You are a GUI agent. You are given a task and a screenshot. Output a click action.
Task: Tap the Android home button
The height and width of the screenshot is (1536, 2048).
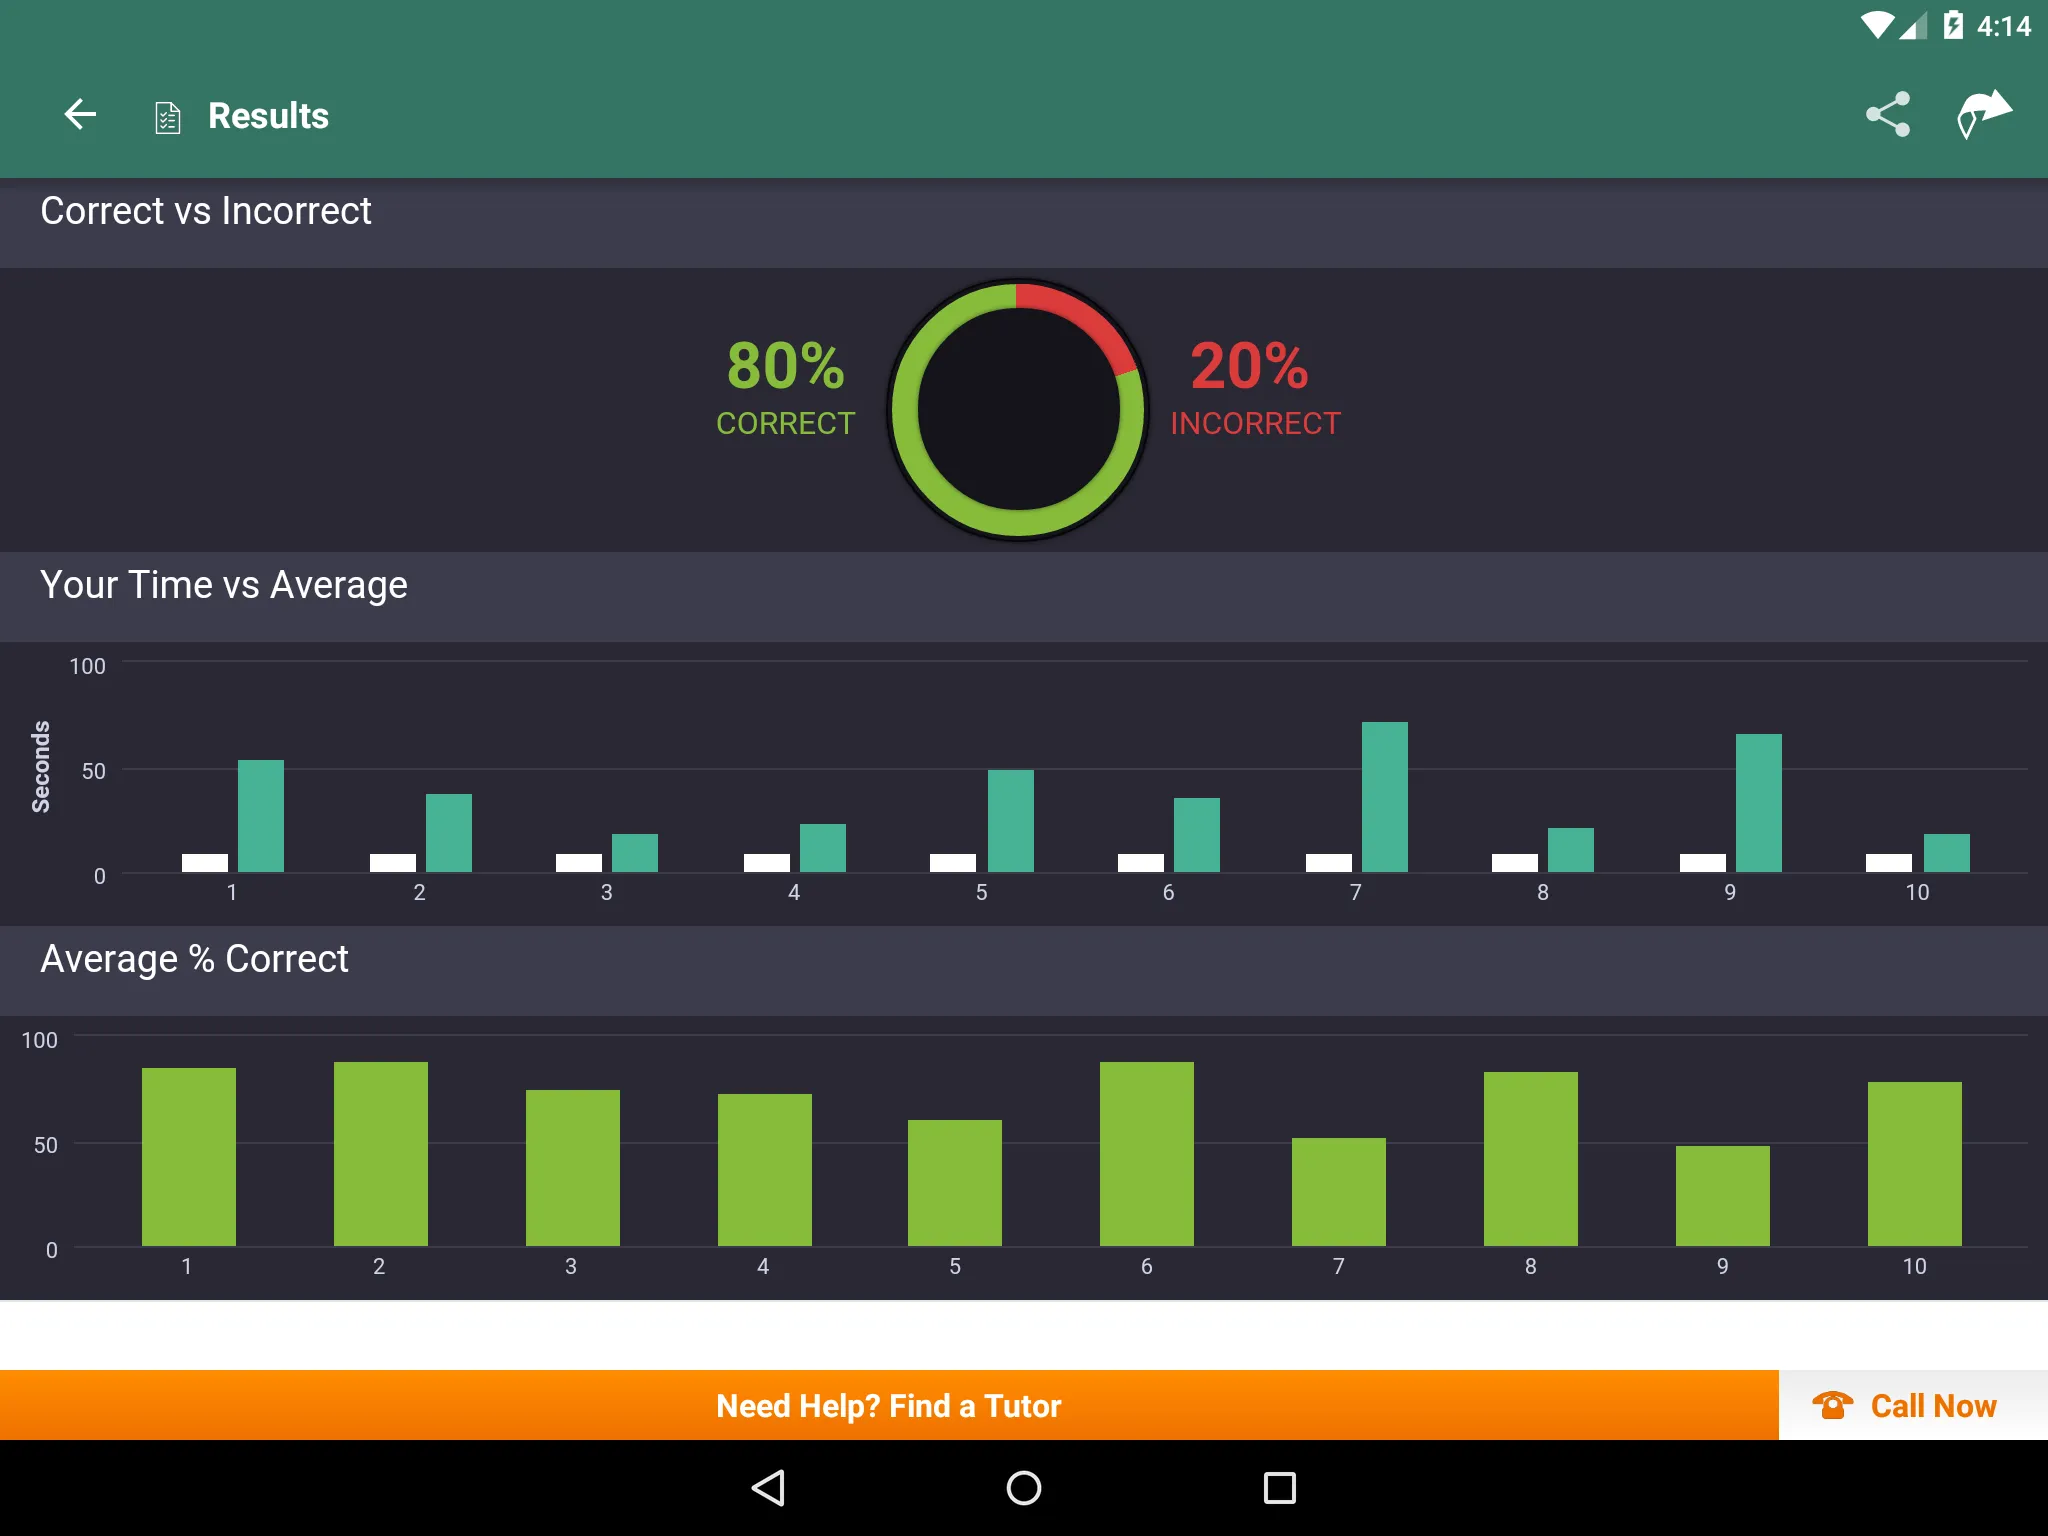(x=1023, y=1487)
